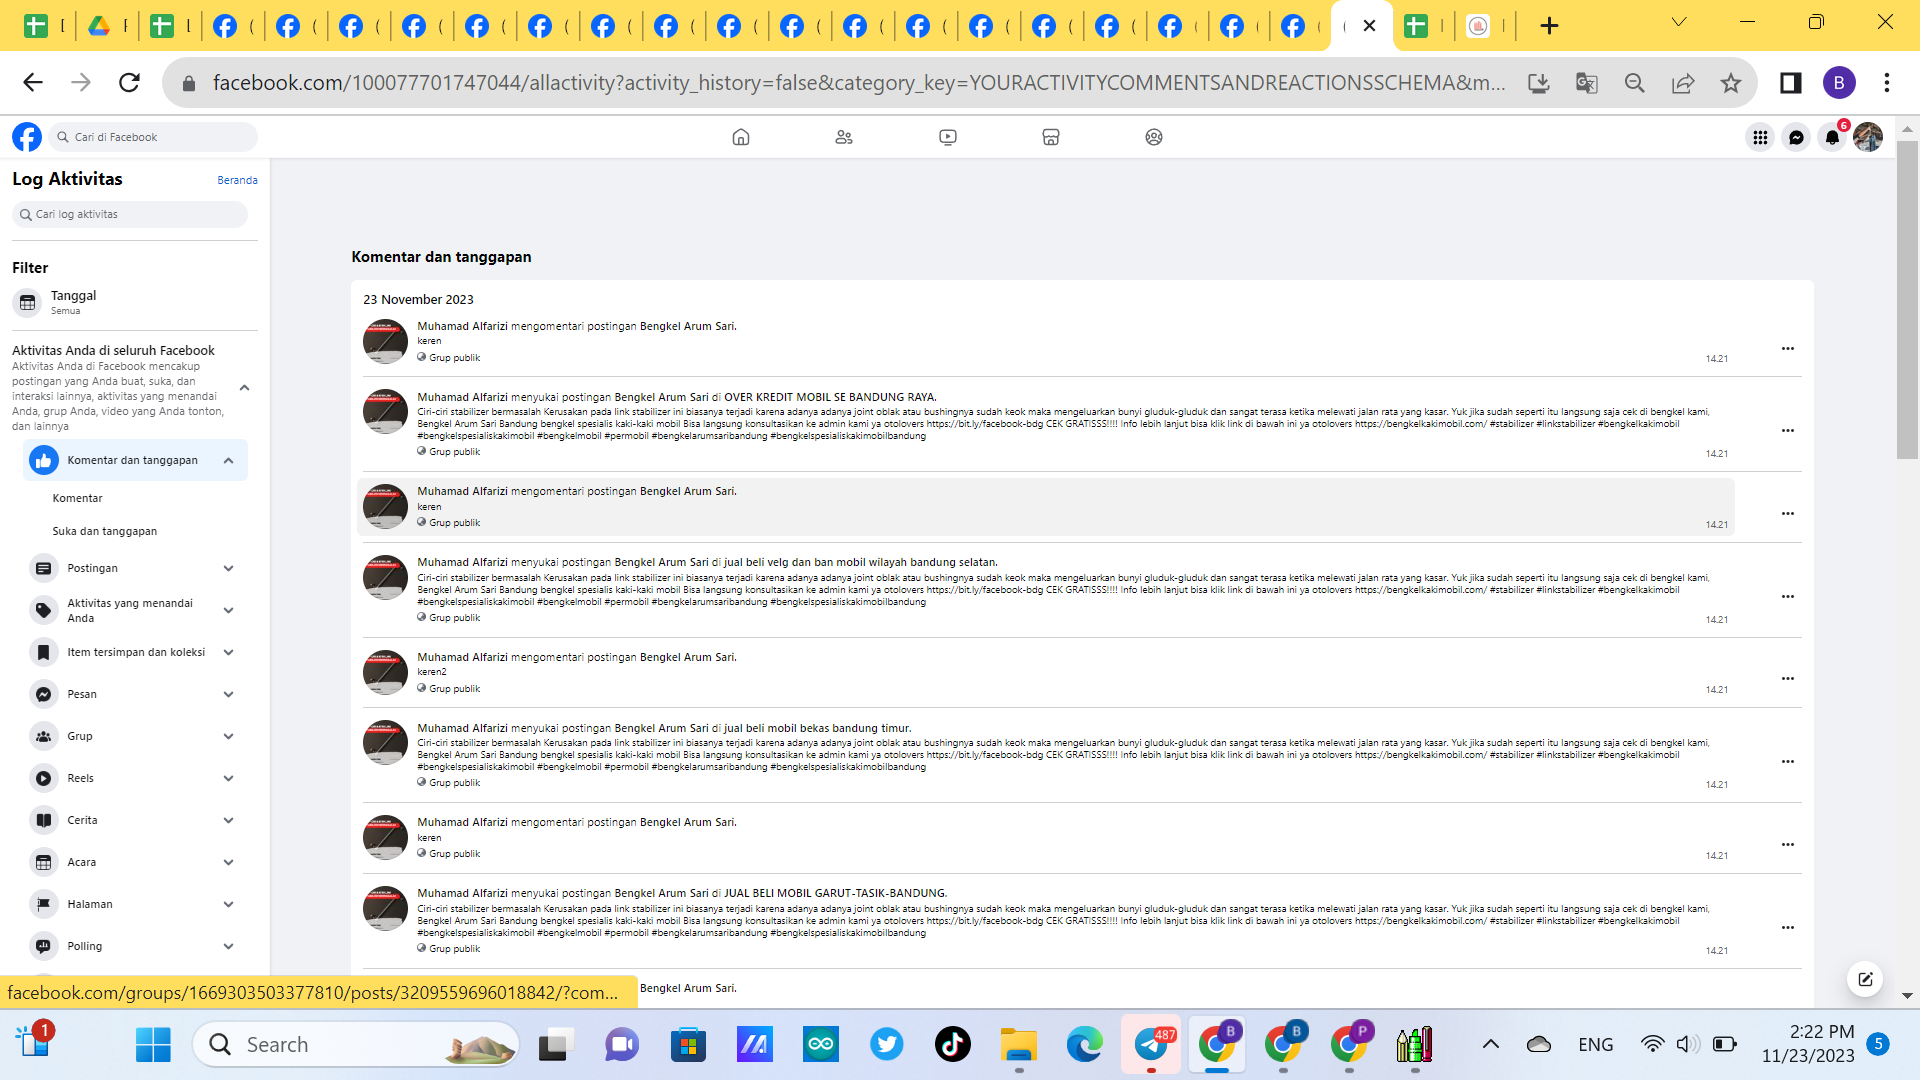1920x1080 pixels.
Task: Open the Facebook menu grid icon
Action: click(1760, 137)
